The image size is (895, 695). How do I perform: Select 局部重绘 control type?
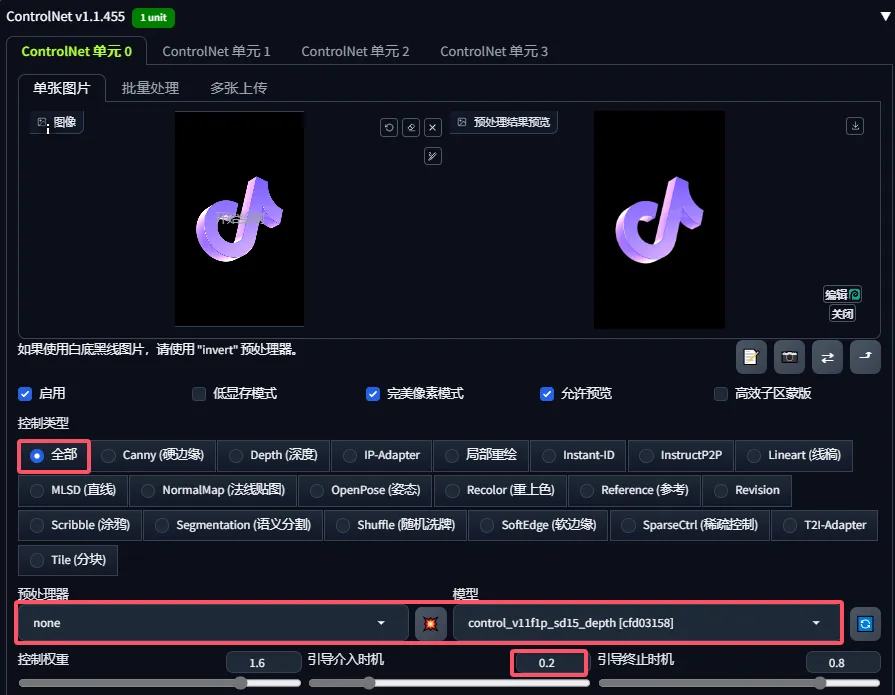481,455
